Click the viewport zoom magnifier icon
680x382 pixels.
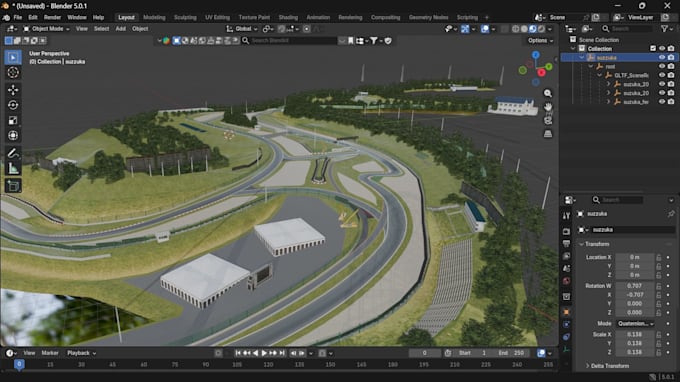[548, 93]
